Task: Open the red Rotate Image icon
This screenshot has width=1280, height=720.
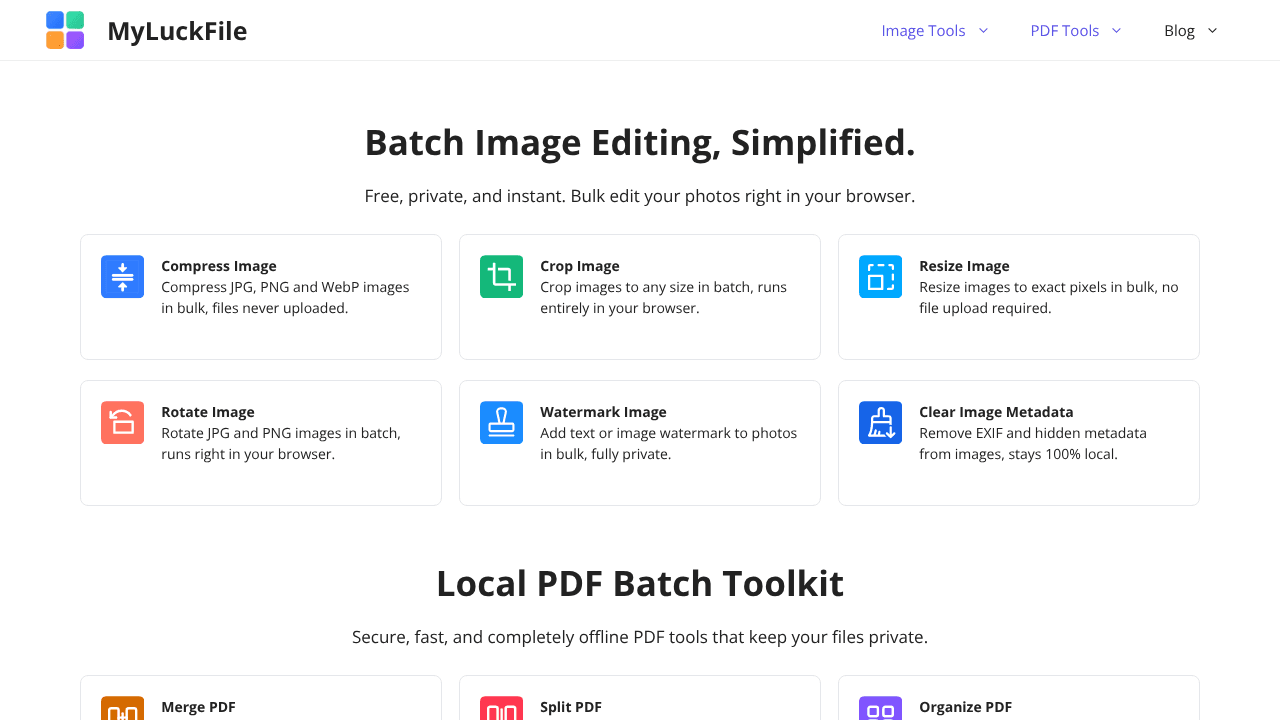Action: [x=122, y=423]
